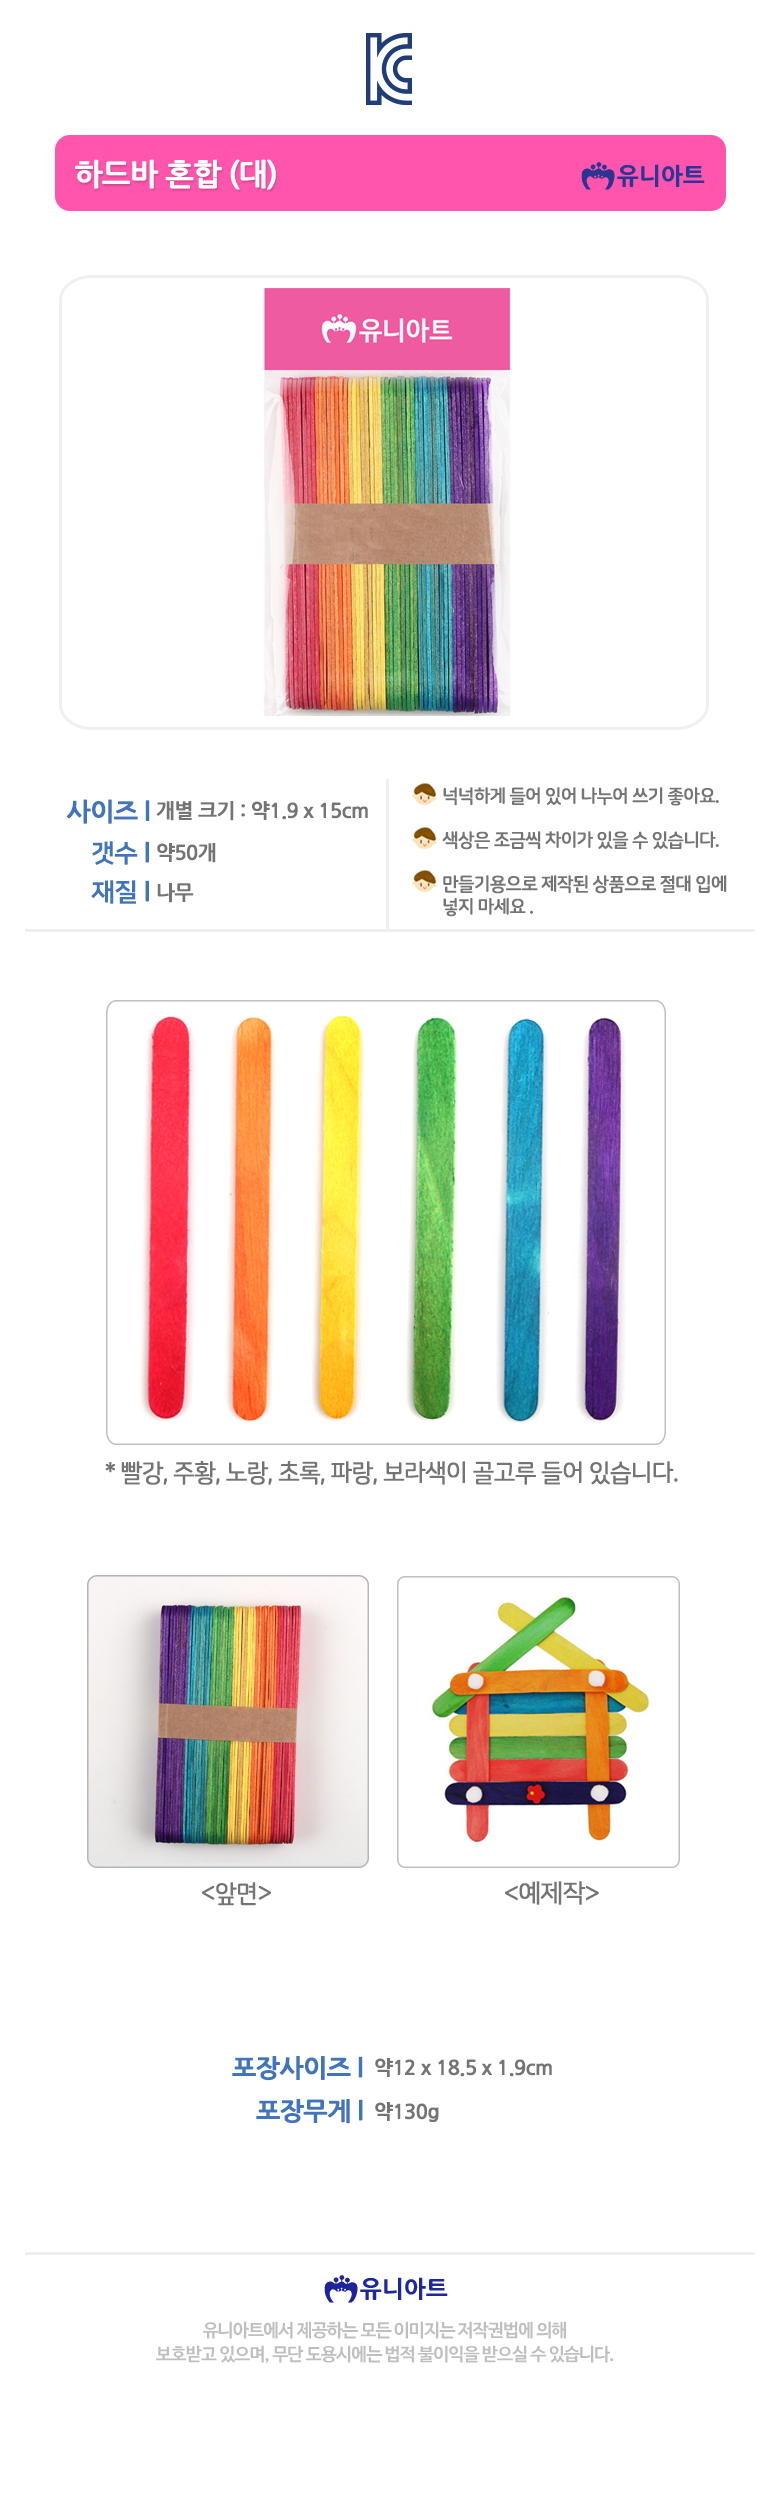
Task: Pick the purple craft stick
Action: (602, 1217)
